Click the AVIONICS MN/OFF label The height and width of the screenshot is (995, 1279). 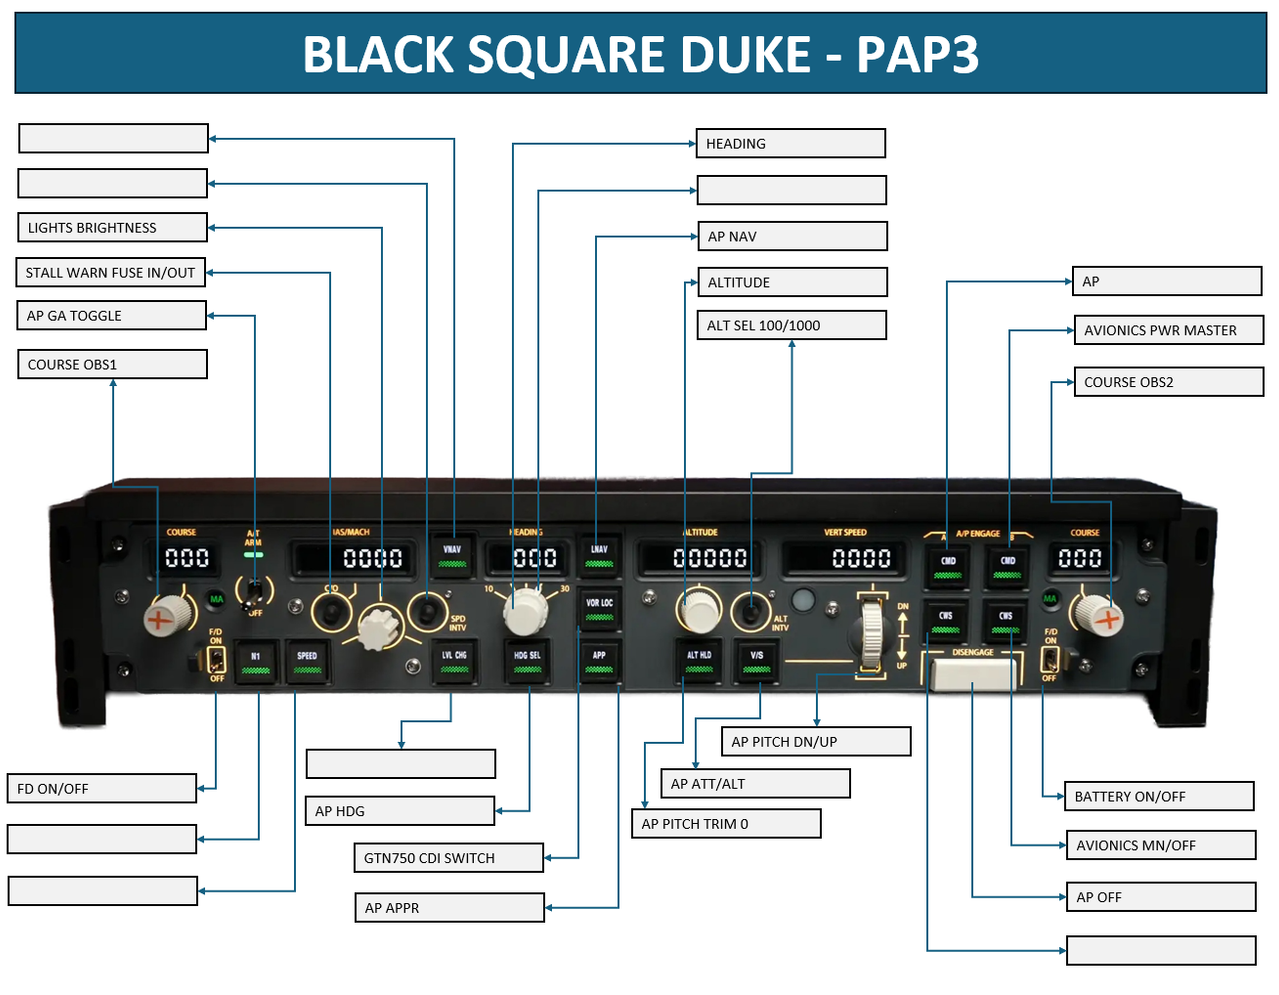click(x=1161, y=845)
